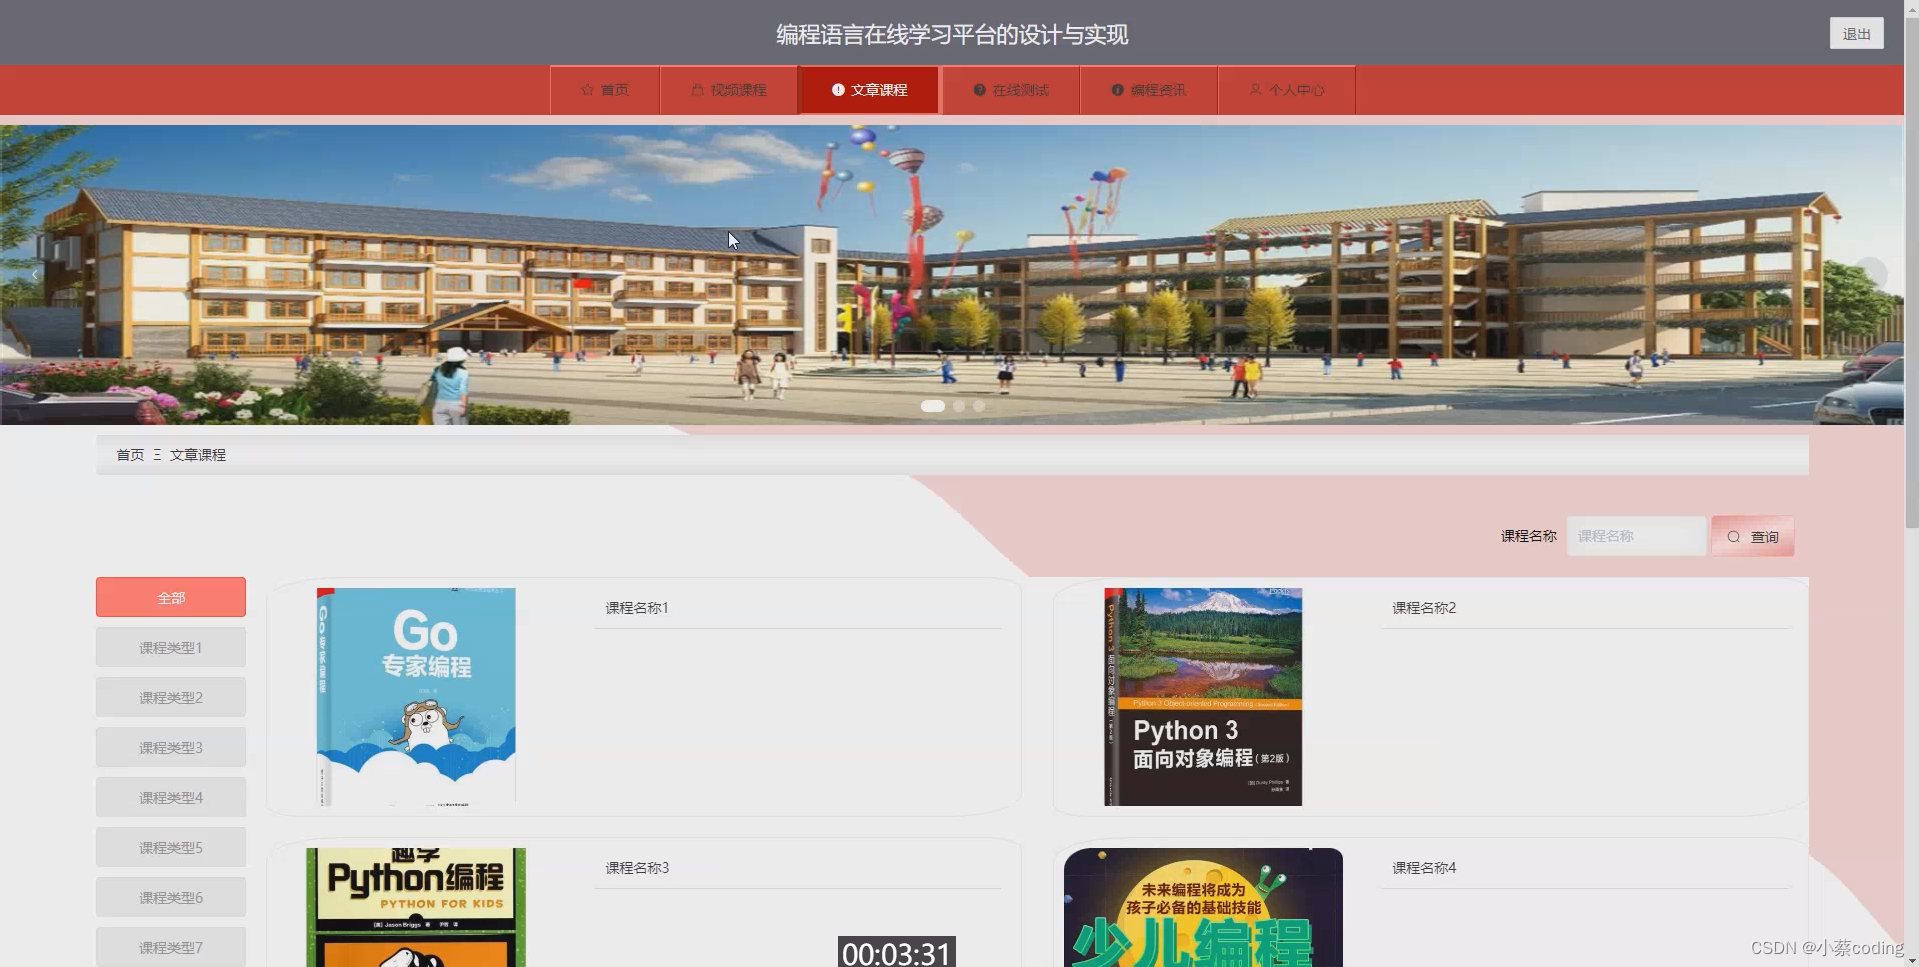Open the Go 专家编程 book cover
The width and height of the screenshot is (1919, 967).
[416, 697]
